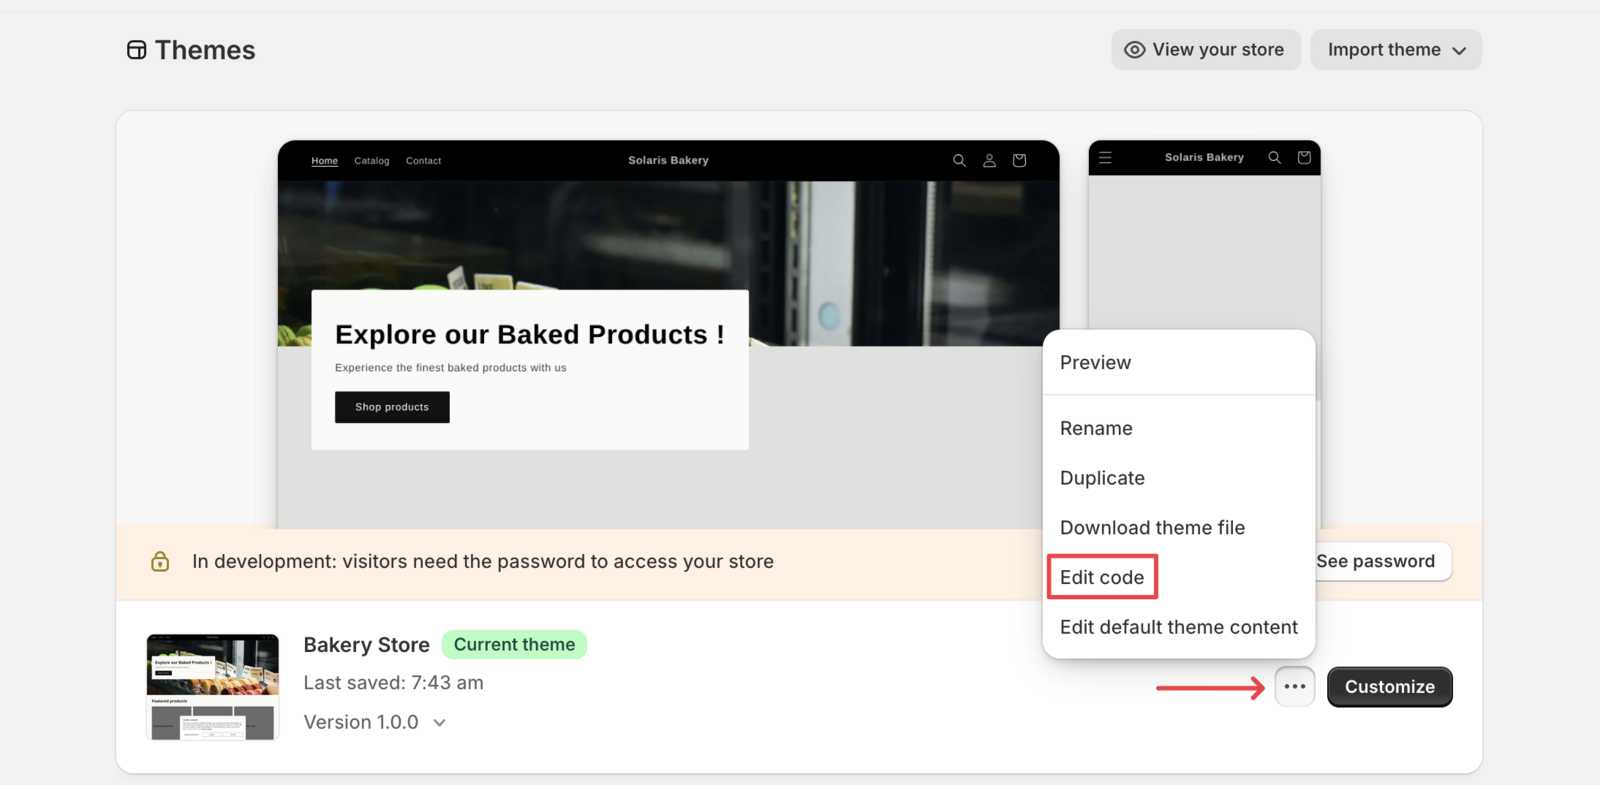Click the lock icon in development banner
The height and width of the screenshot is (785, 1600).
coord(160,561)
